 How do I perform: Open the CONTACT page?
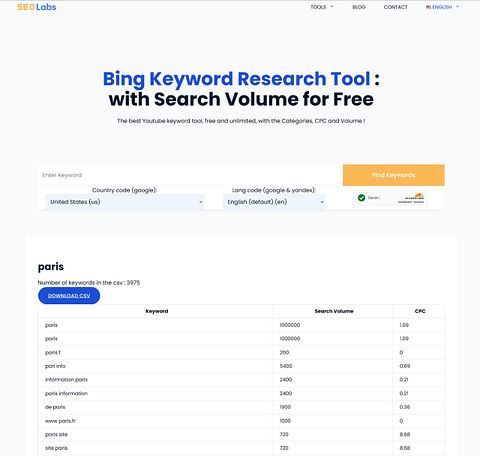pos(395,7)
